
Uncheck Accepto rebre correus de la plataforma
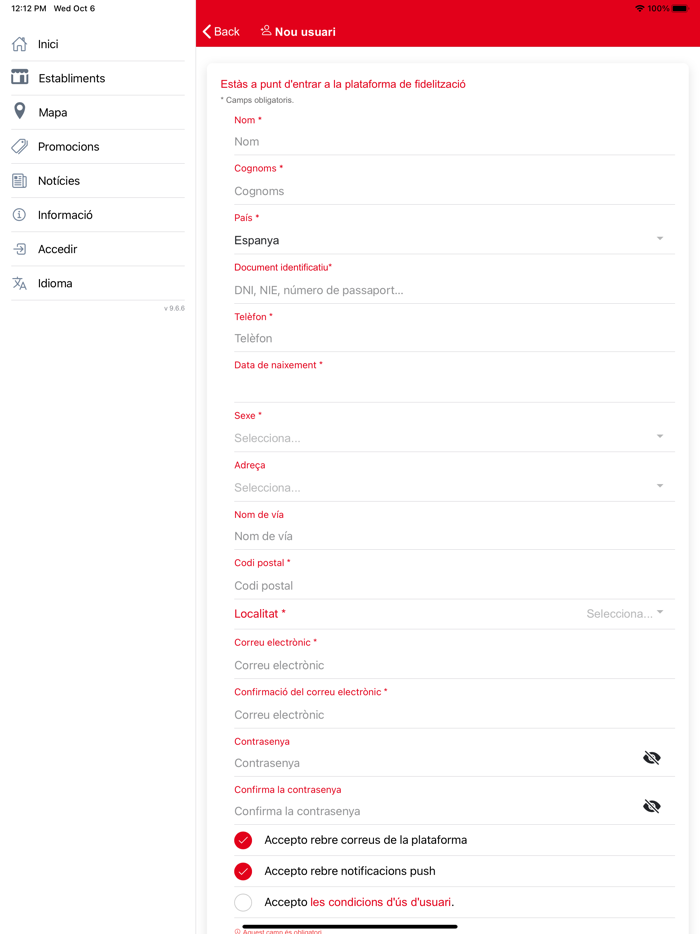pos(243,840)
